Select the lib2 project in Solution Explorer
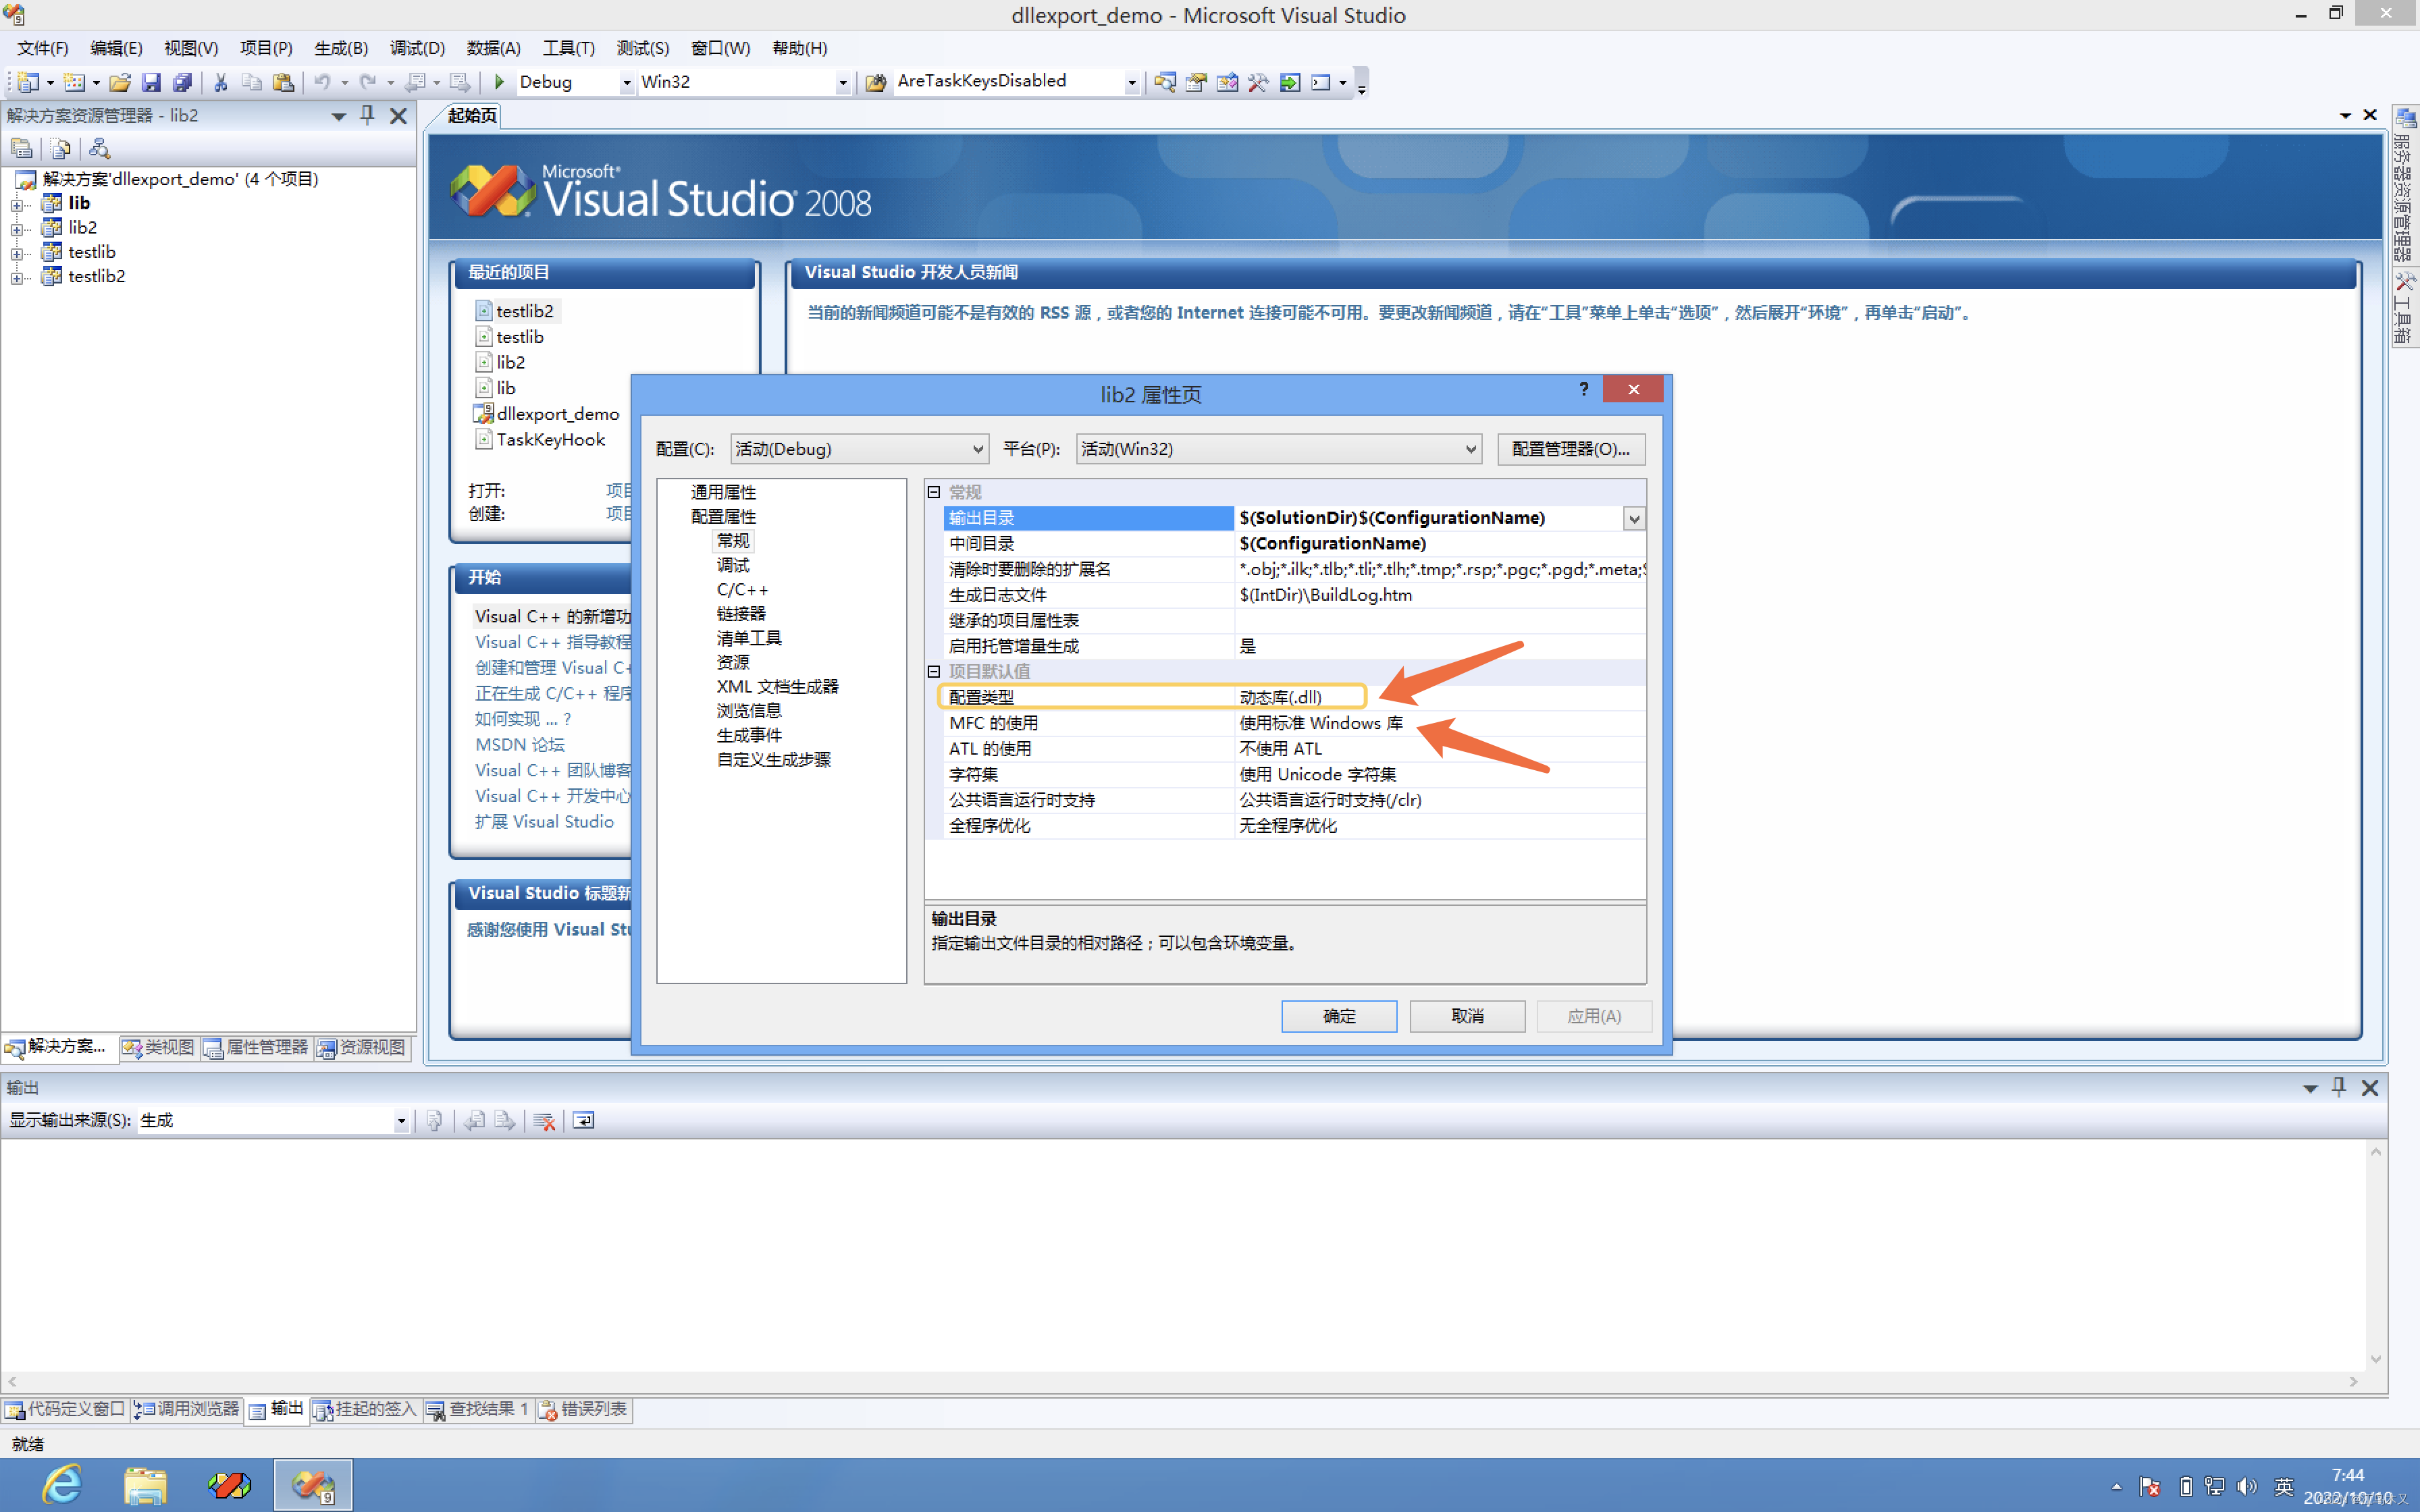 coord(82,228)
